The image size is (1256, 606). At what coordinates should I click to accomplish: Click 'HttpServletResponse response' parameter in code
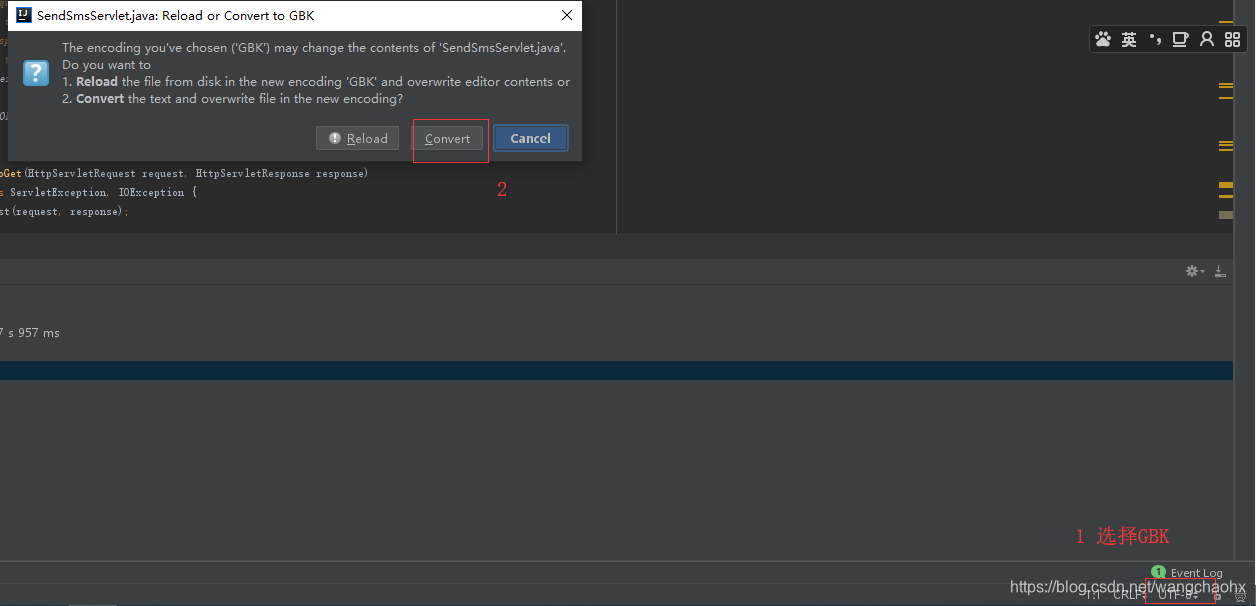click(281, 173)
